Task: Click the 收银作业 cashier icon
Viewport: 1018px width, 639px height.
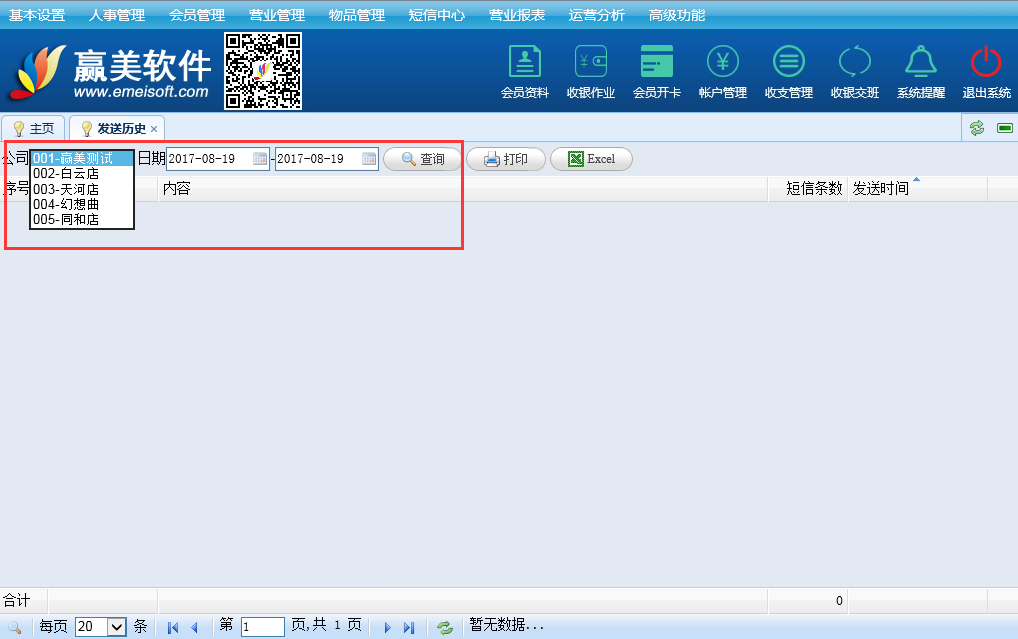Action: (590, 63)
